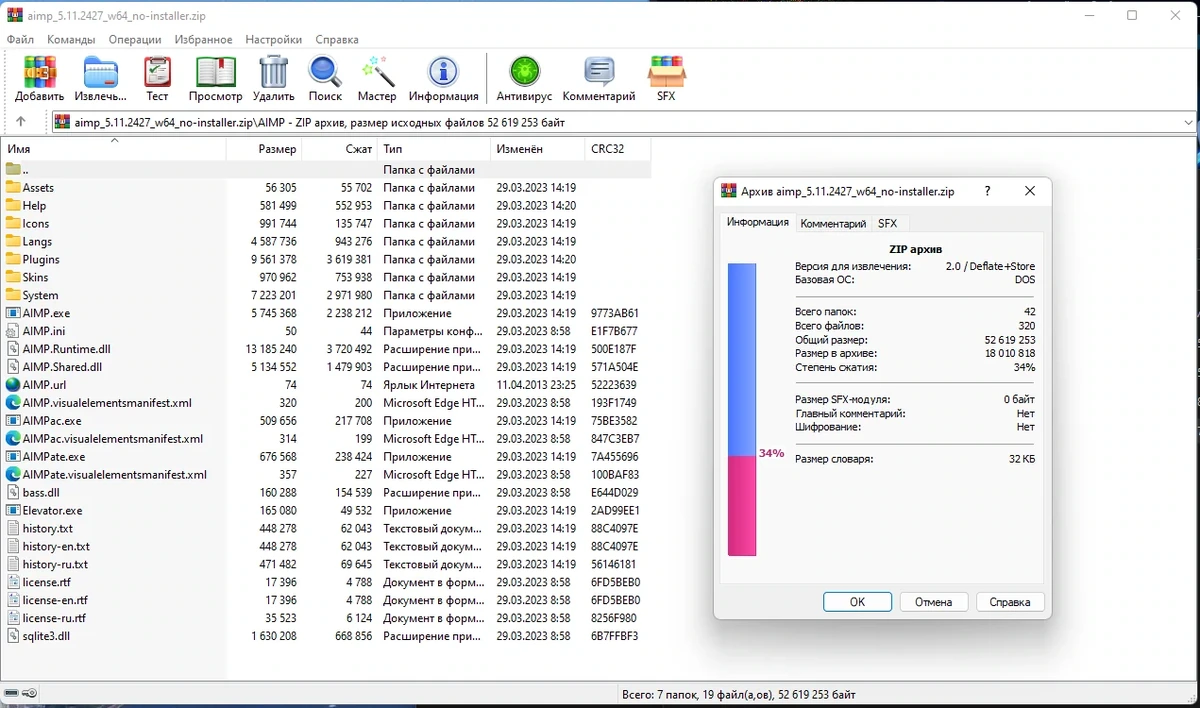Switch to the Комментарий dialog tab
The height and width of the screenshot is (708, 1200).
pyautogui.click(x=833, y=223)
